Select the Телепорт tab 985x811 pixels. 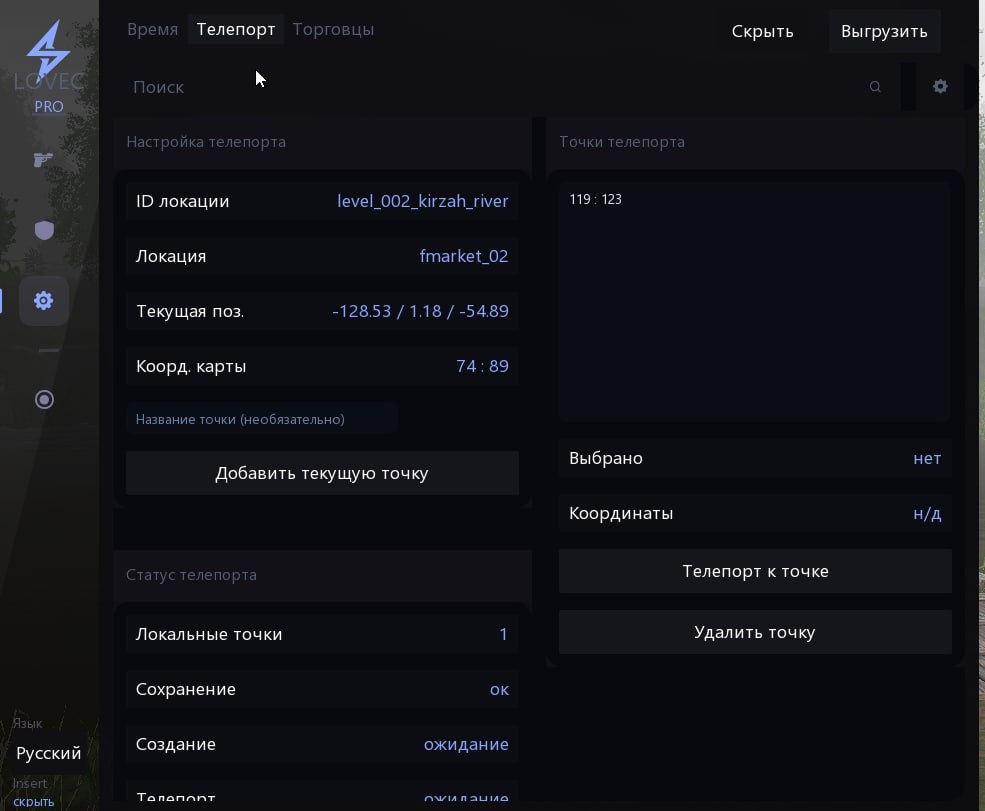236,30
